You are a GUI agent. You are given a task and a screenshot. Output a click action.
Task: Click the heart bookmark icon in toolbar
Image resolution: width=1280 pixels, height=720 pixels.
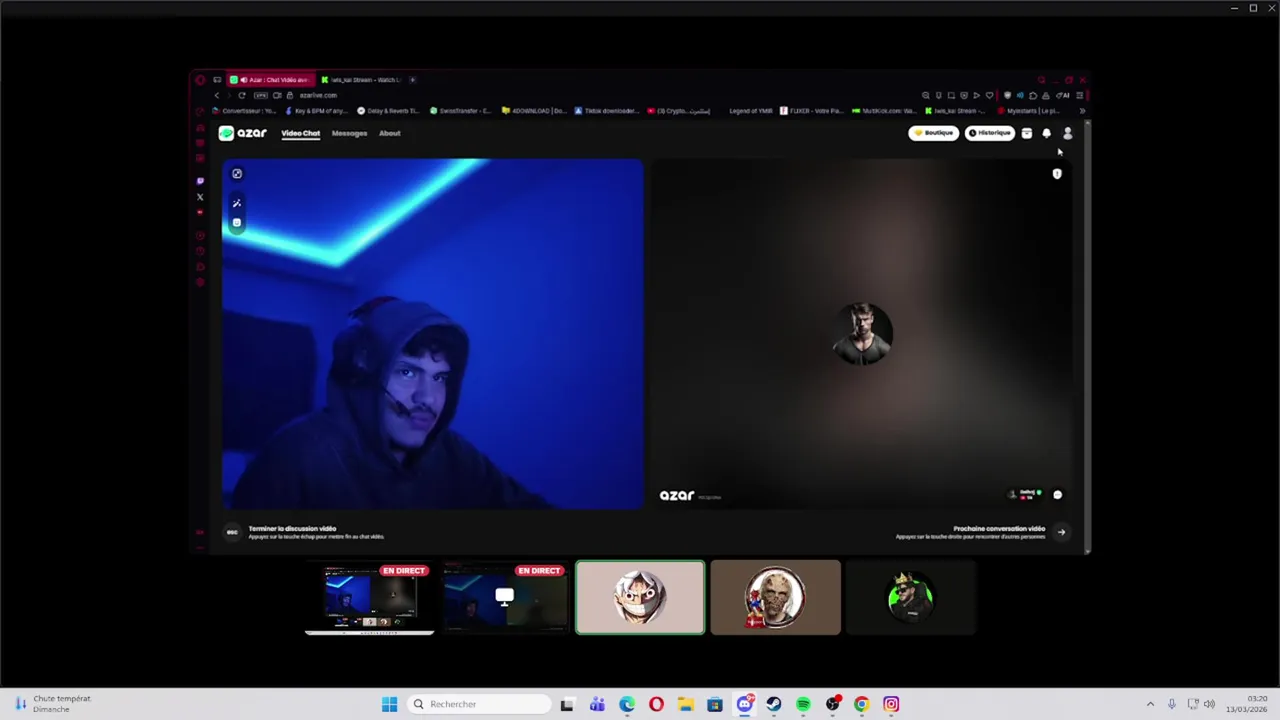tap(990, 95)
